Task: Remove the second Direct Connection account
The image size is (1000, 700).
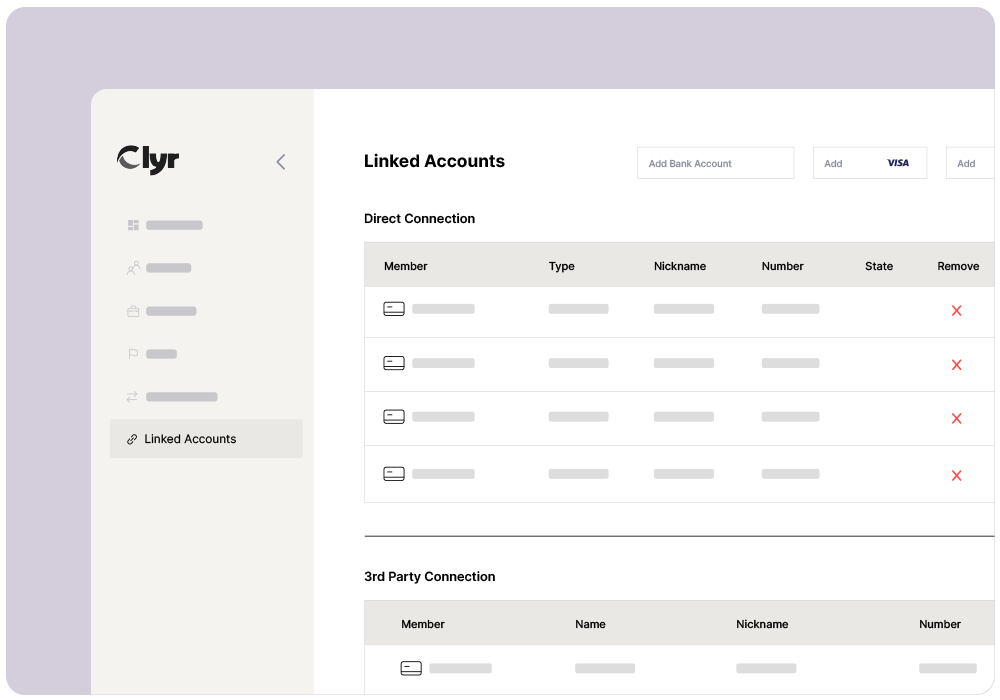Action: point(956,365)
